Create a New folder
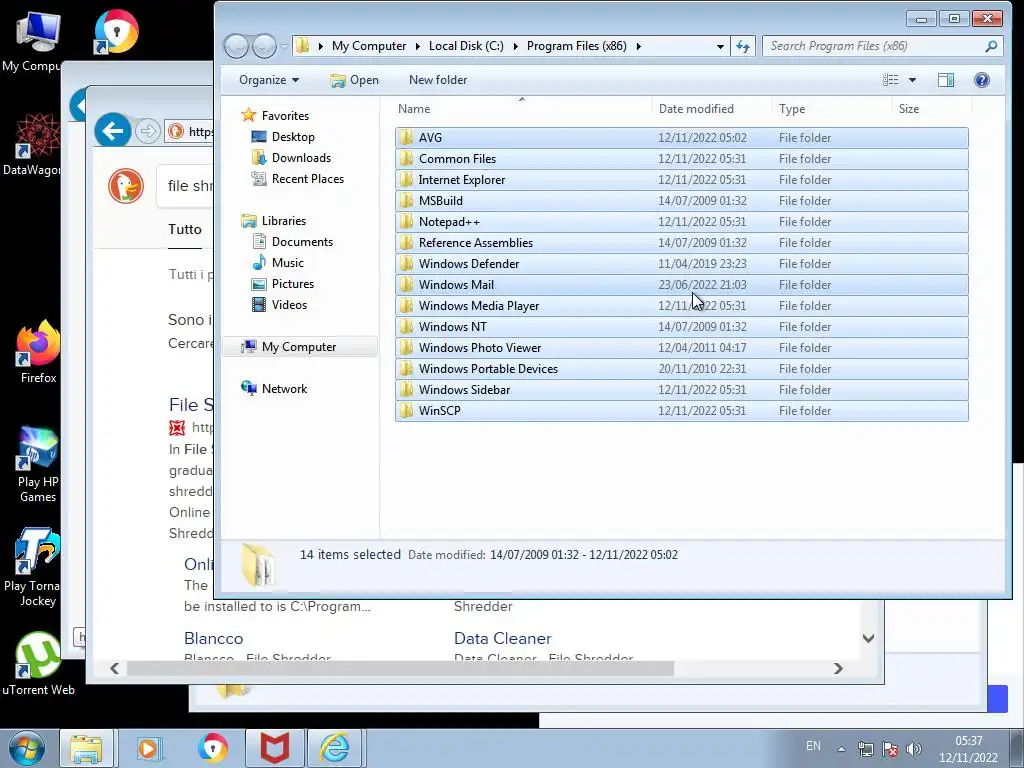 [x=438, y=80]
